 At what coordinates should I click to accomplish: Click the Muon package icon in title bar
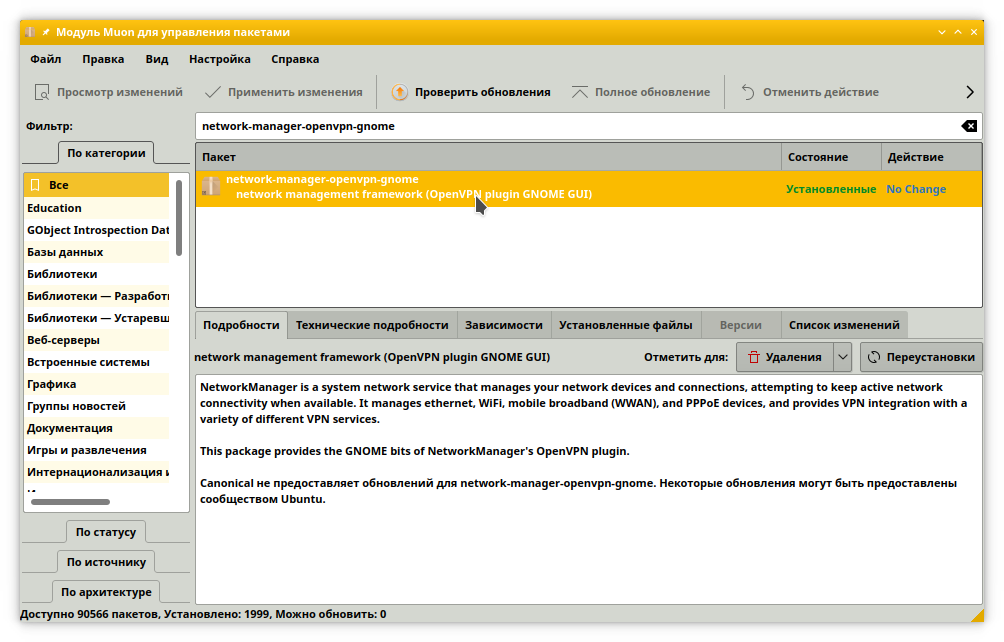[29, 32]
